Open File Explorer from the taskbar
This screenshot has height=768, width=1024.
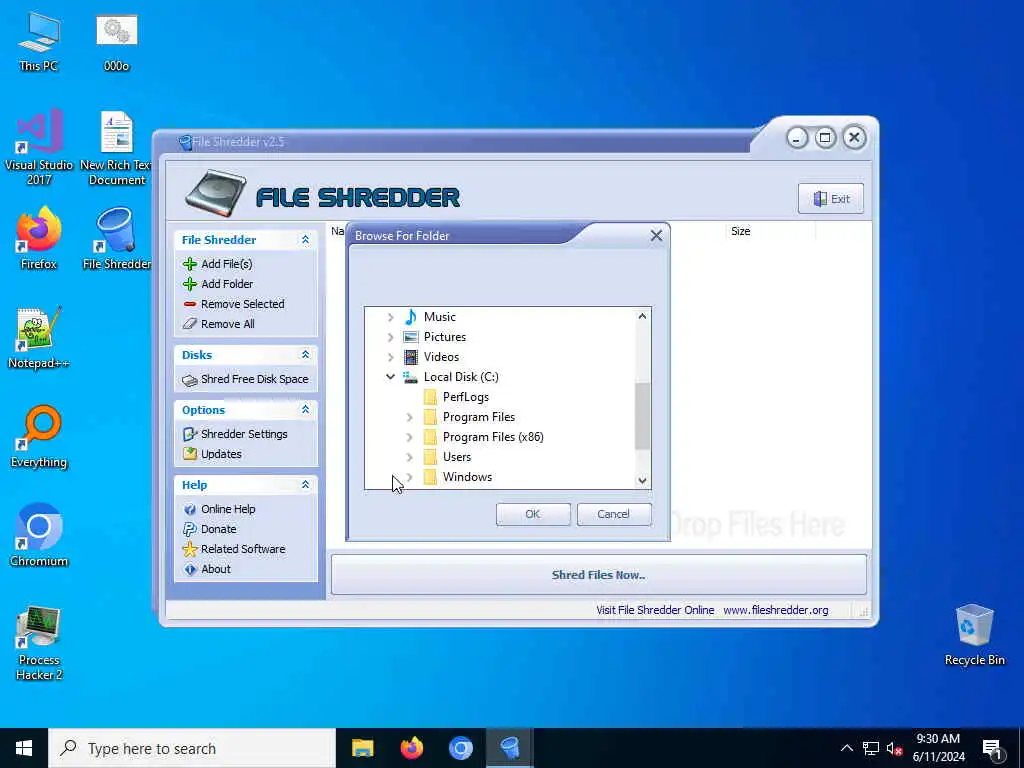[362, 748]
